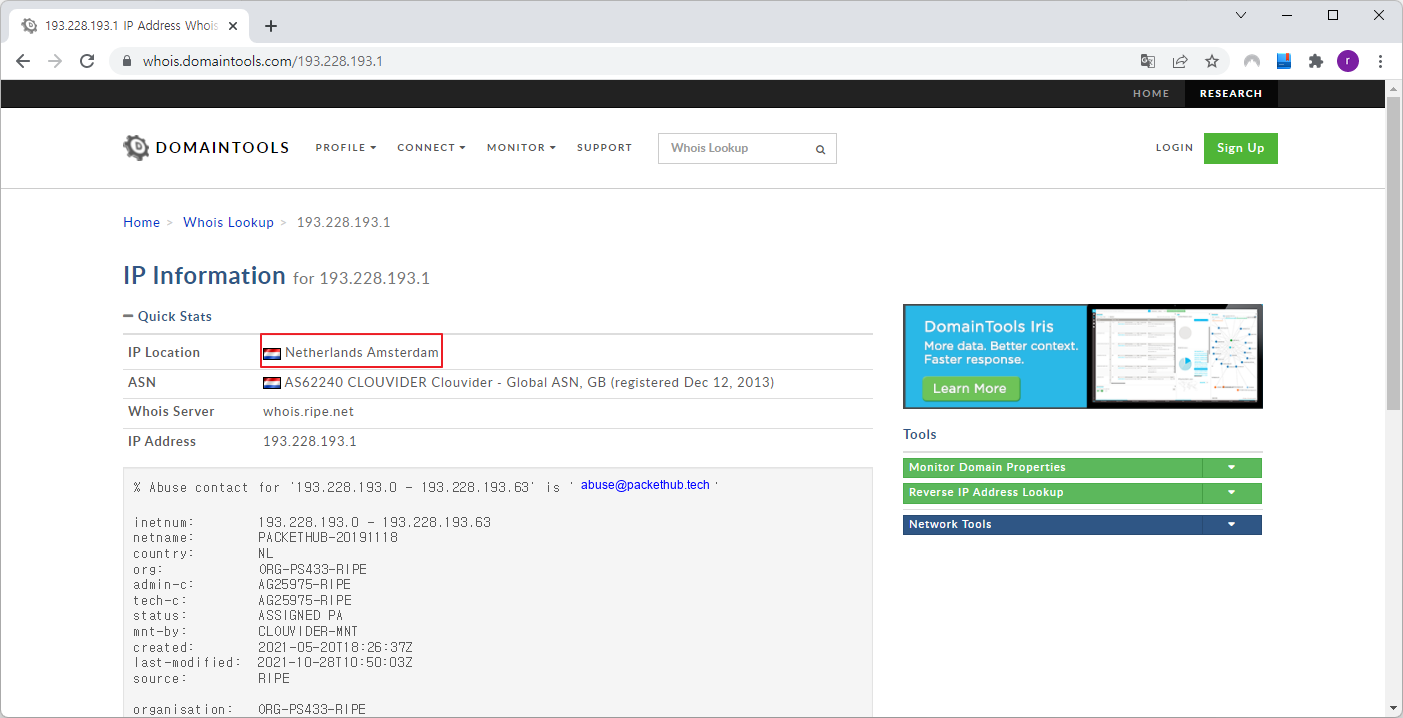Screen dimensions: 1403x718
Task: Click the abuse@packethub.tech email link
Action: pyautogui.click(x=645, y=485)
